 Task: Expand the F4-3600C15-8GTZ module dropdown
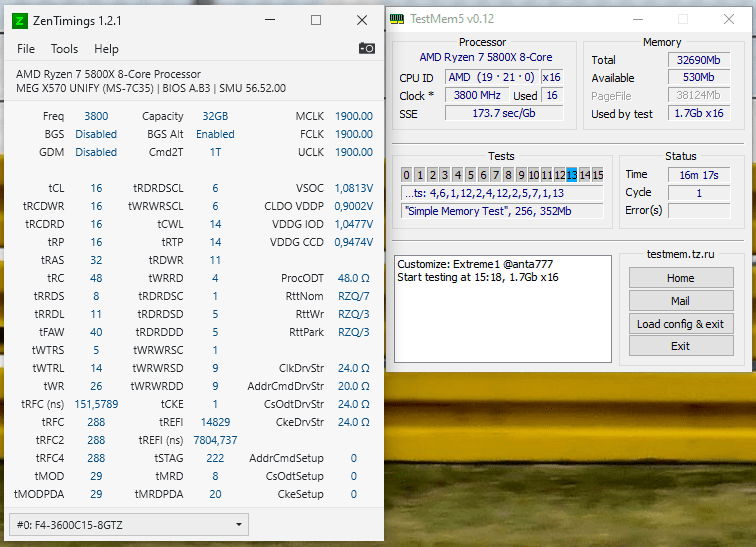pyautogui.click(x=129, y=524)
